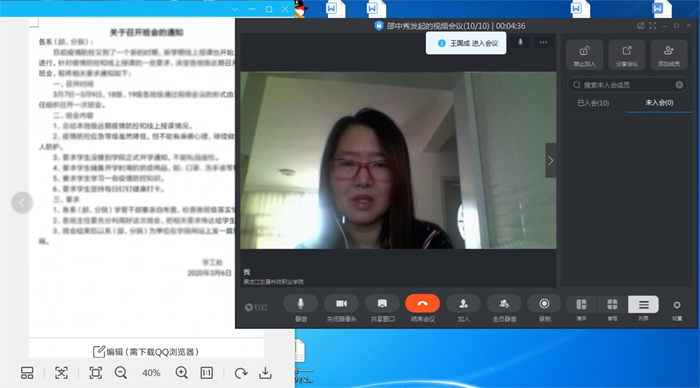Click the 加人 add person icon
The image size is (700, 388).
(x=463, y=304)
